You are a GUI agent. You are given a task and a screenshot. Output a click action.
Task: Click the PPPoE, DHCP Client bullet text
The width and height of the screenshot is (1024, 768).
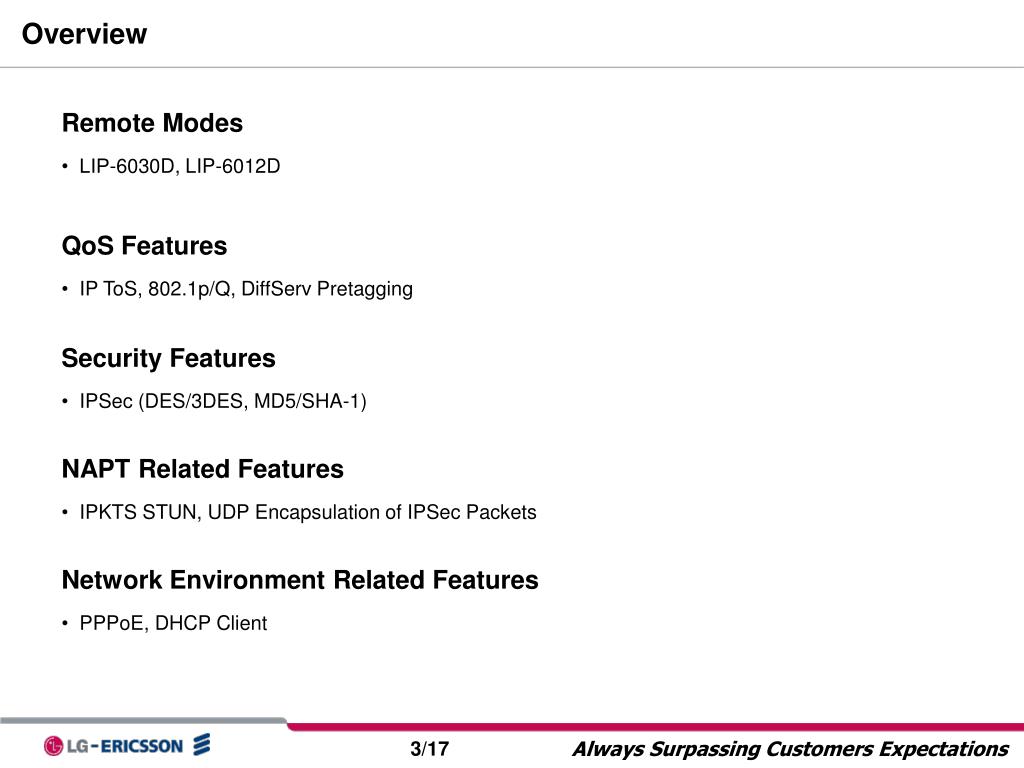point(173,623)
